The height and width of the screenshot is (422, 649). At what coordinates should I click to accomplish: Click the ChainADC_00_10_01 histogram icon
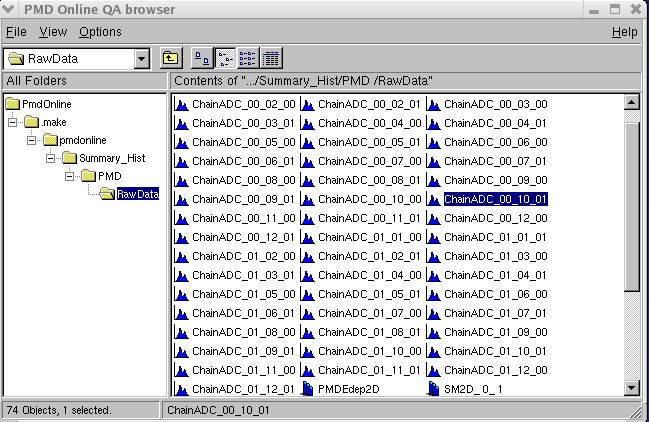pyautogui.click(x=433, y=200)
